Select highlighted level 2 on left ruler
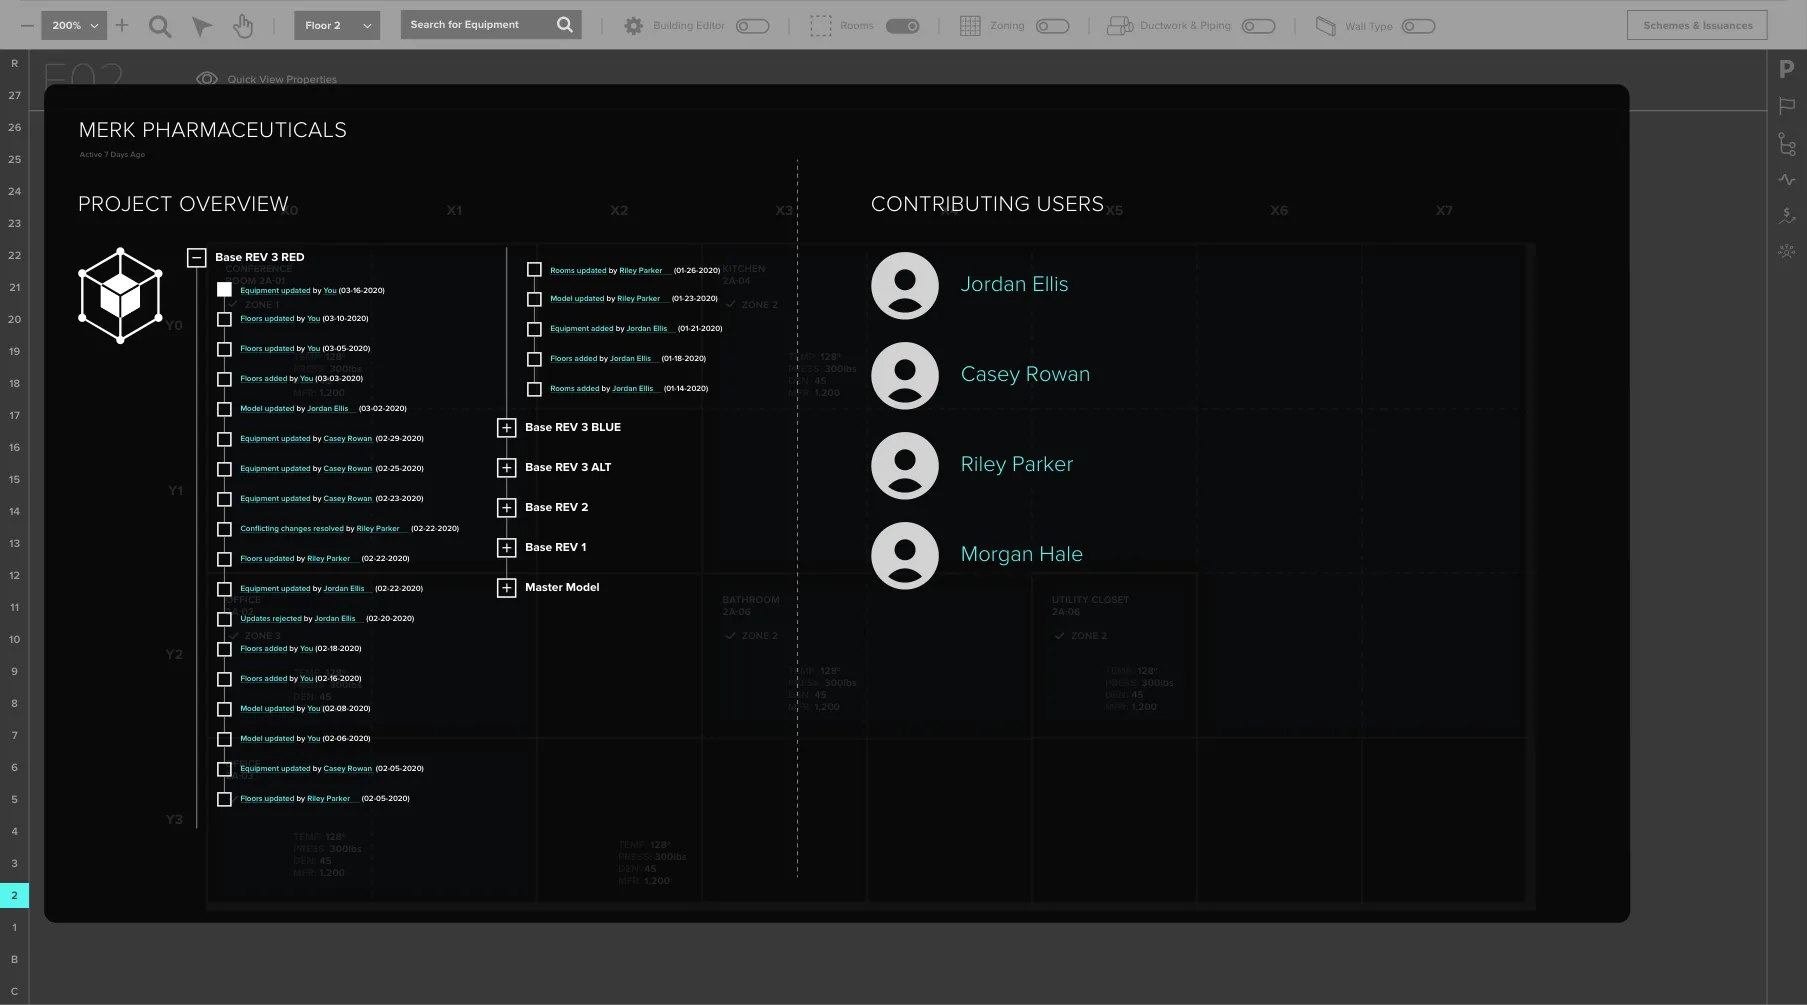This screenshot has height=1005, width=1807. pos(14,895)
